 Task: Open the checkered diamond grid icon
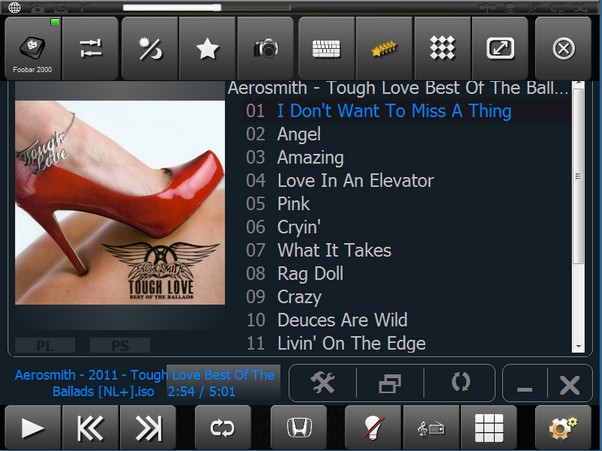(x=442, y=49)
